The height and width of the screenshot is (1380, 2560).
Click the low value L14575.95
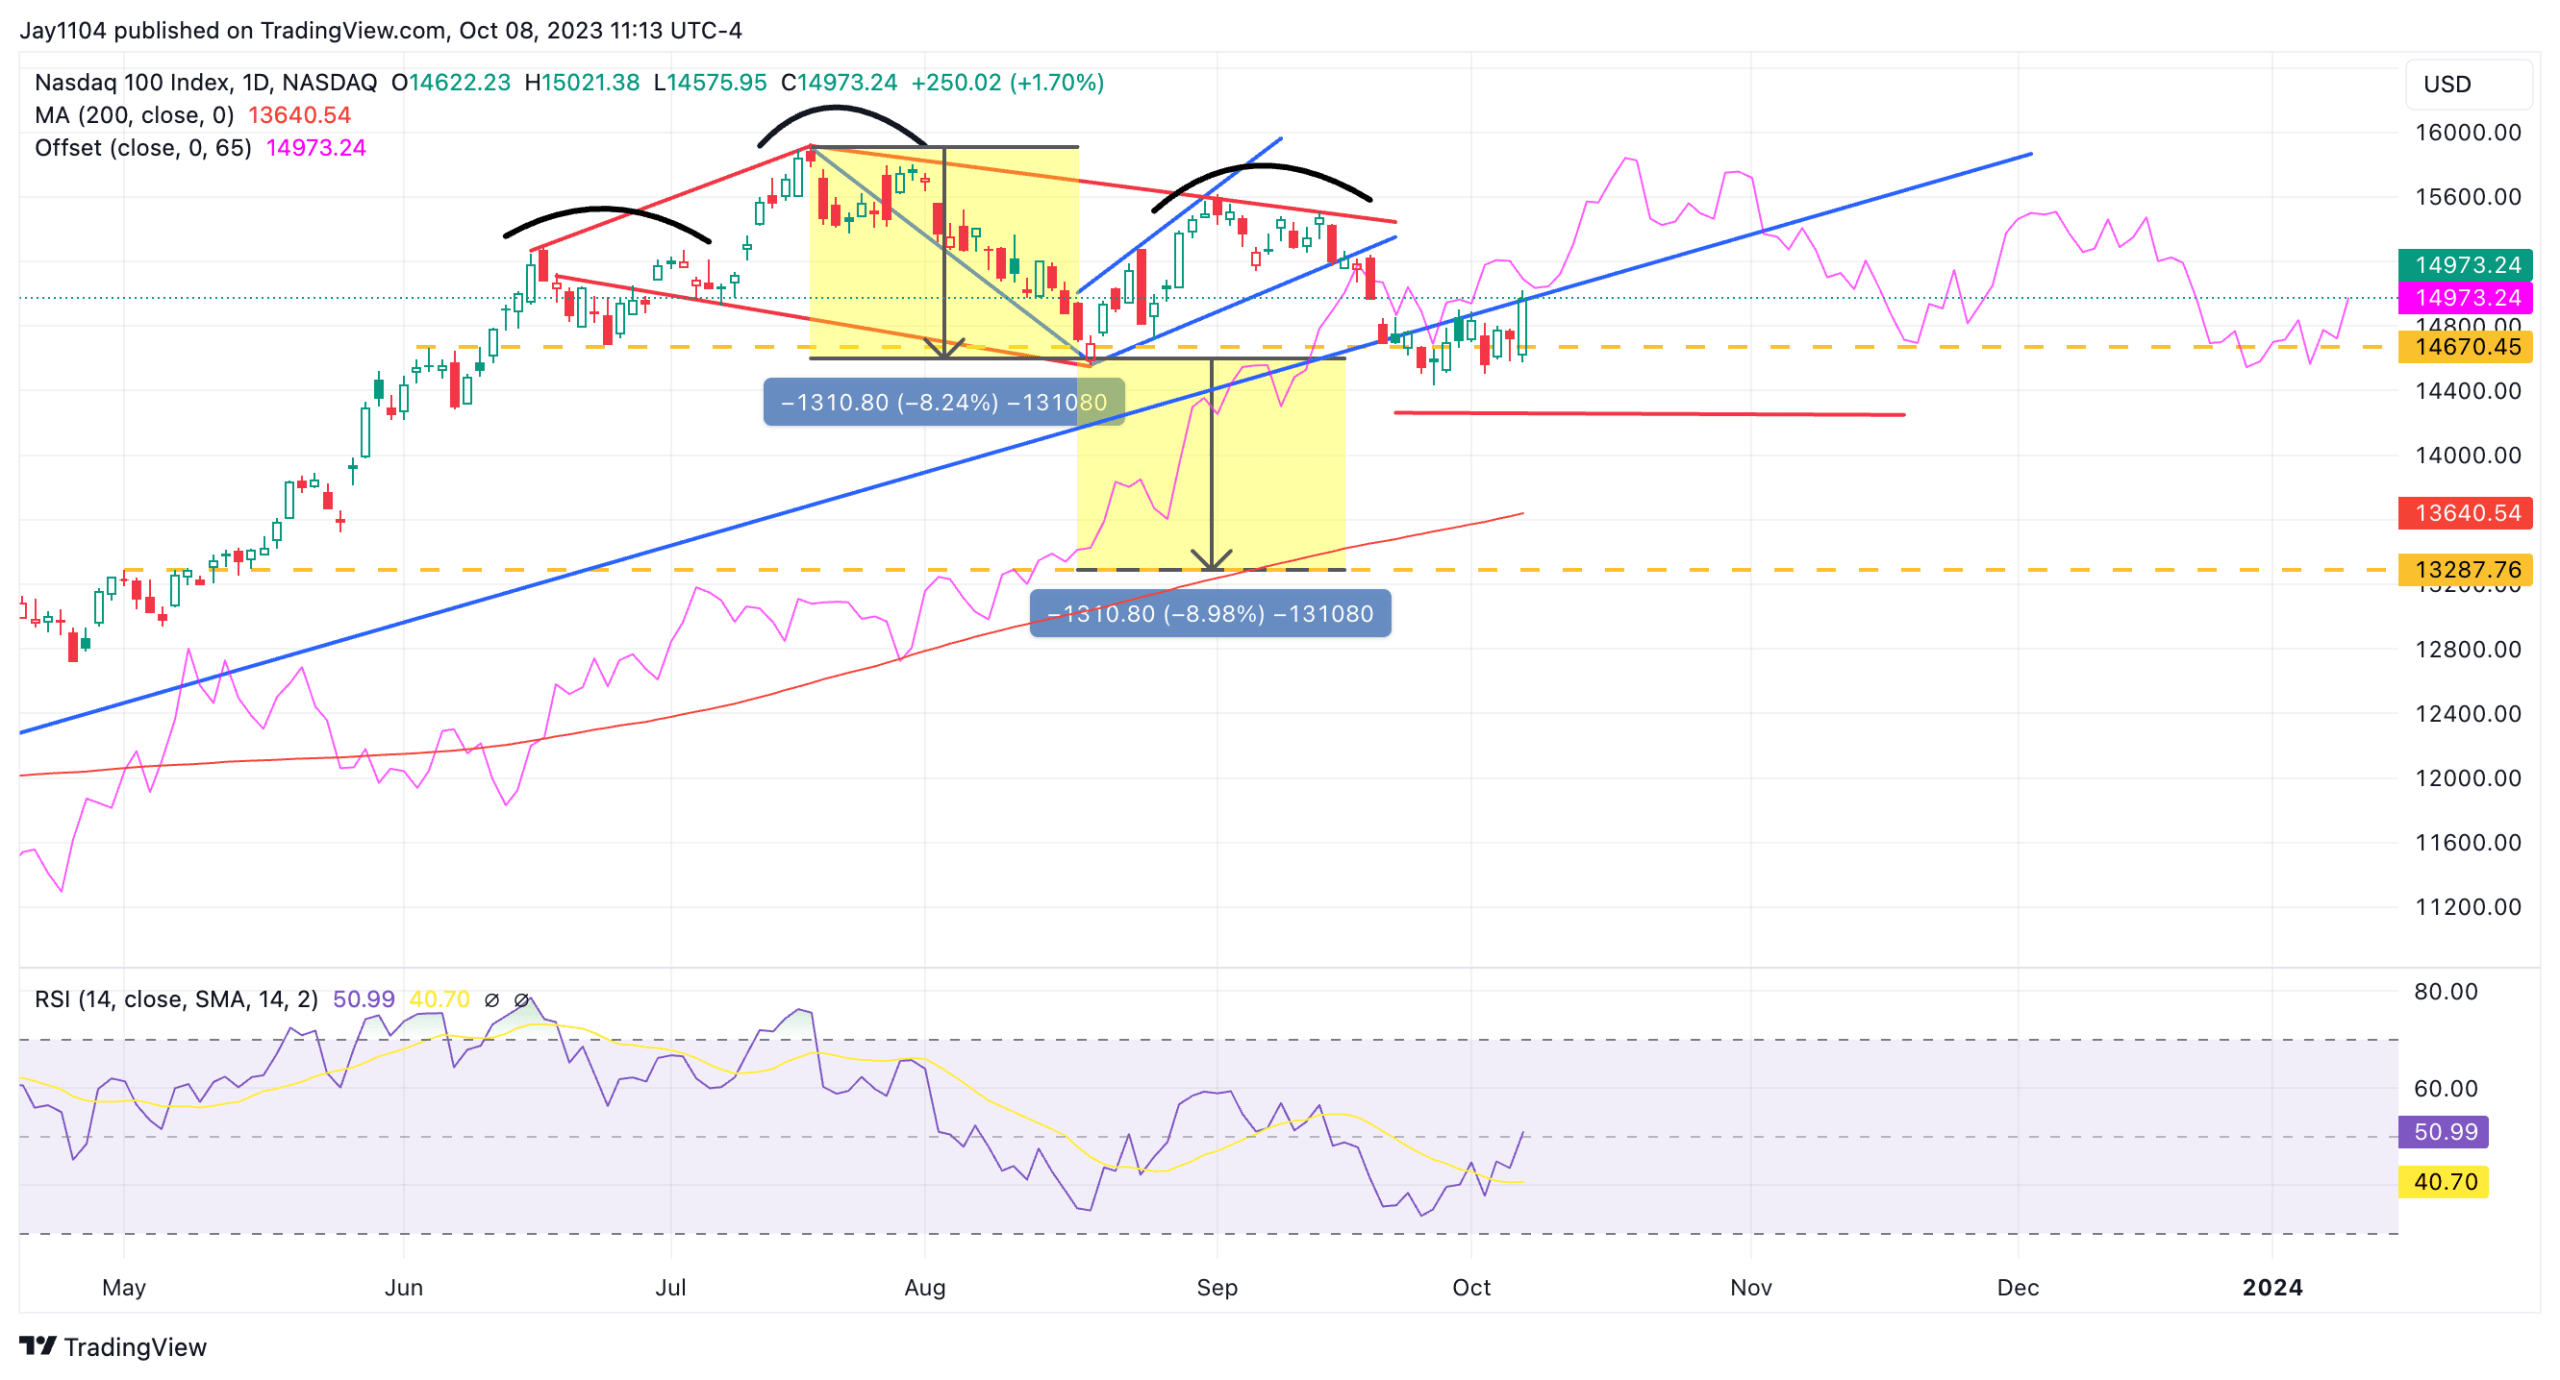click(x=709, y=82)
